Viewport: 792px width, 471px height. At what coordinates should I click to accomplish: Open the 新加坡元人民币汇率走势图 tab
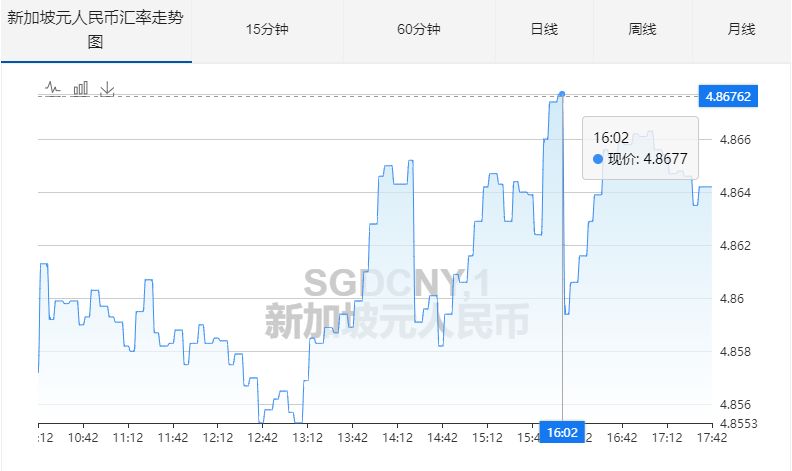[x=96, y=30]
